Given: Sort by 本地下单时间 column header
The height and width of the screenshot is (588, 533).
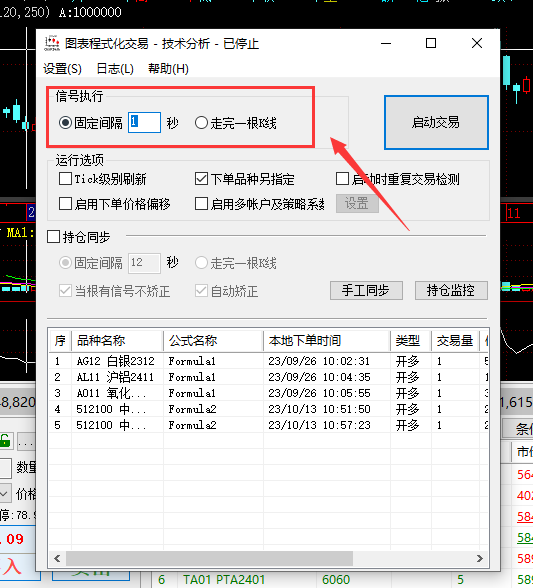Looking at the screenshot, I should [x=327, y=340].
